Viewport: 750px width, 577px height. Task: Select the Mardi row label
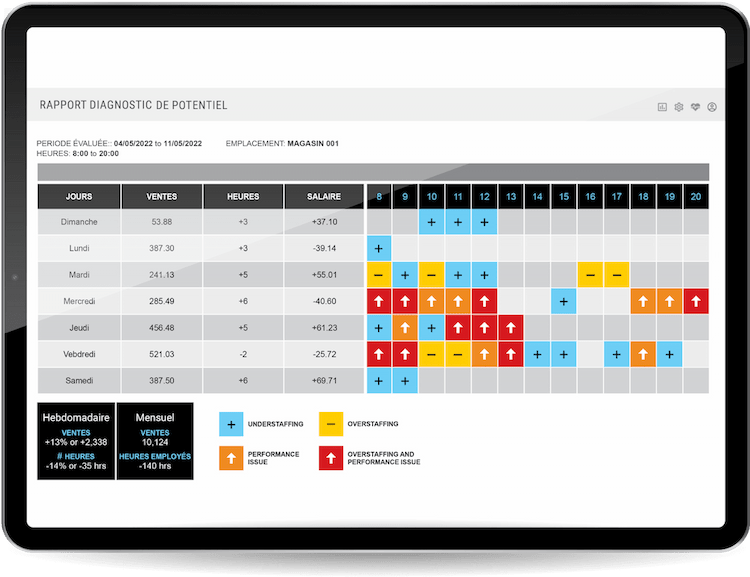(79, 275)
